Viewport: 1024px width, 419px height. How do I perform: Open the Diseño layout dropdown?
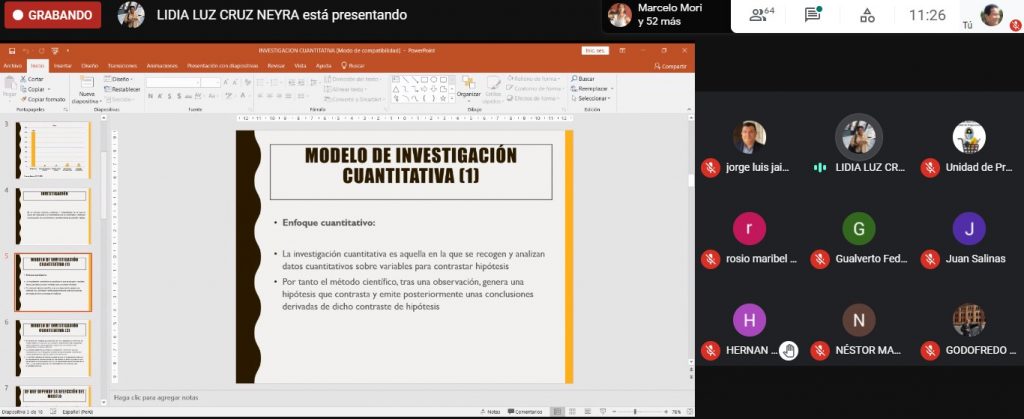pos(118,79)
